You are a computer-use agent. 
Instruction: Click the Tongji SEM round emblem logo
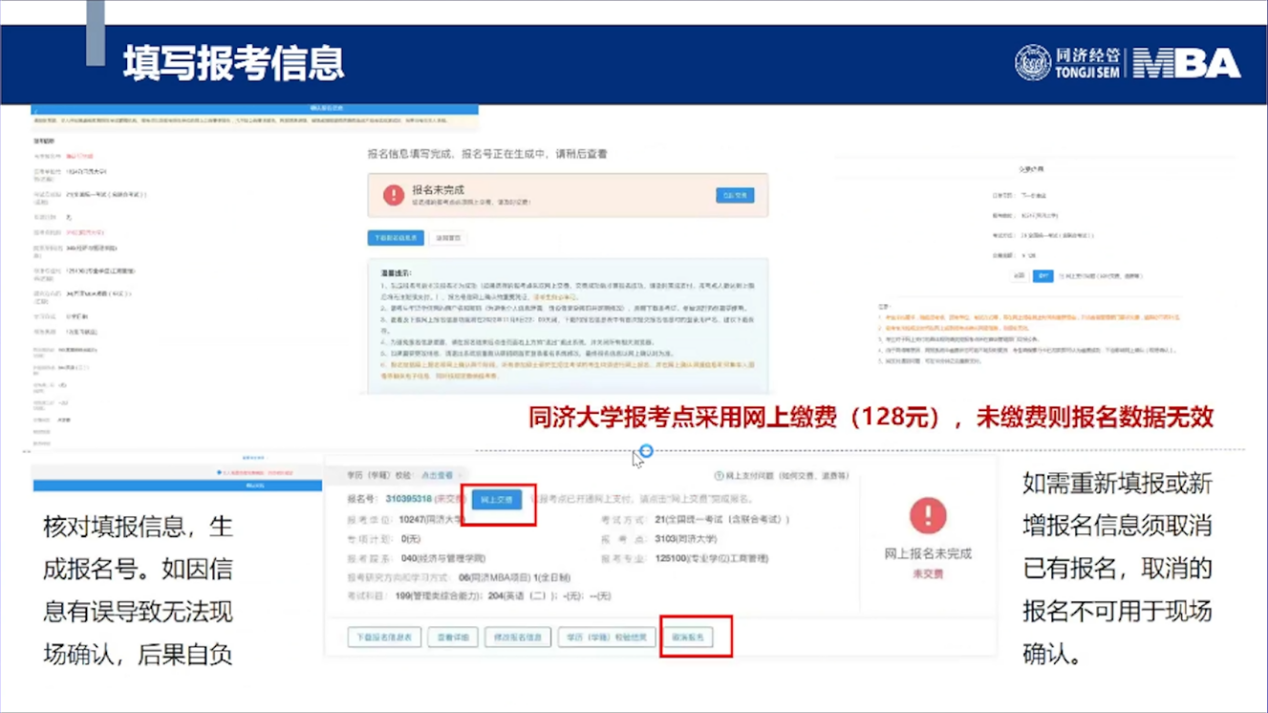[1033, 63]
